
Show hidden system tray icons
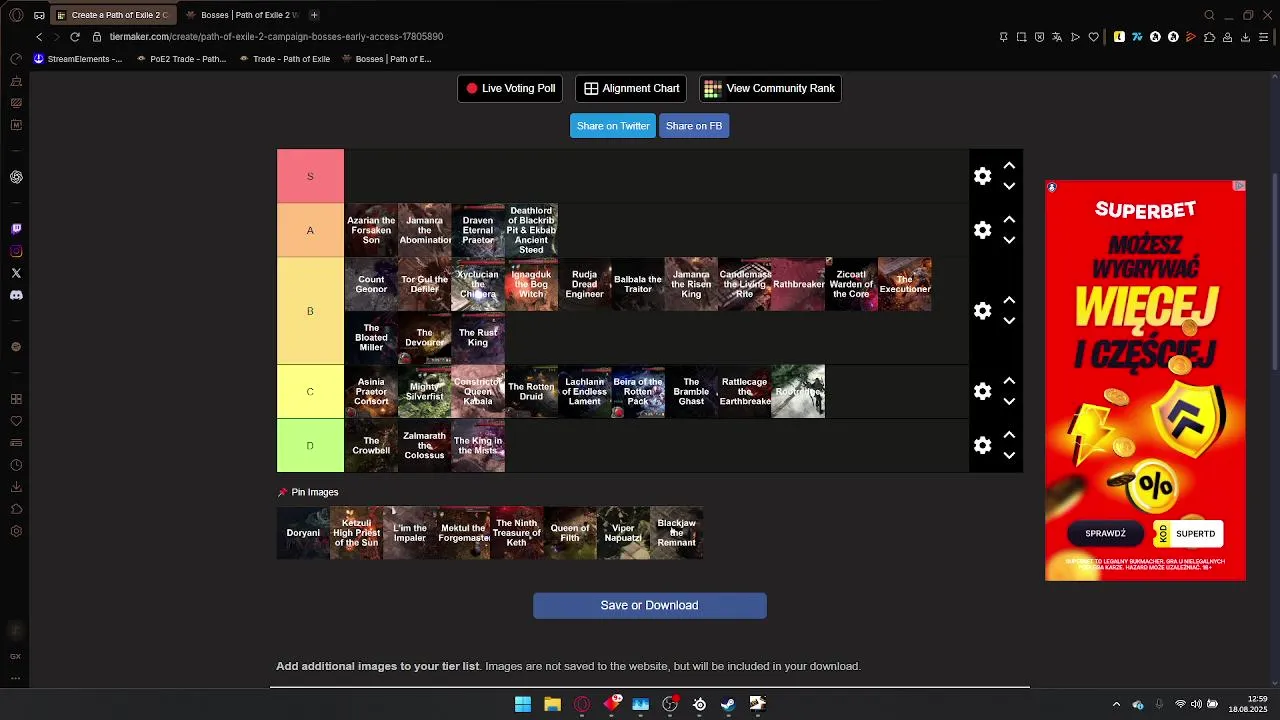tap(1116, 704)
